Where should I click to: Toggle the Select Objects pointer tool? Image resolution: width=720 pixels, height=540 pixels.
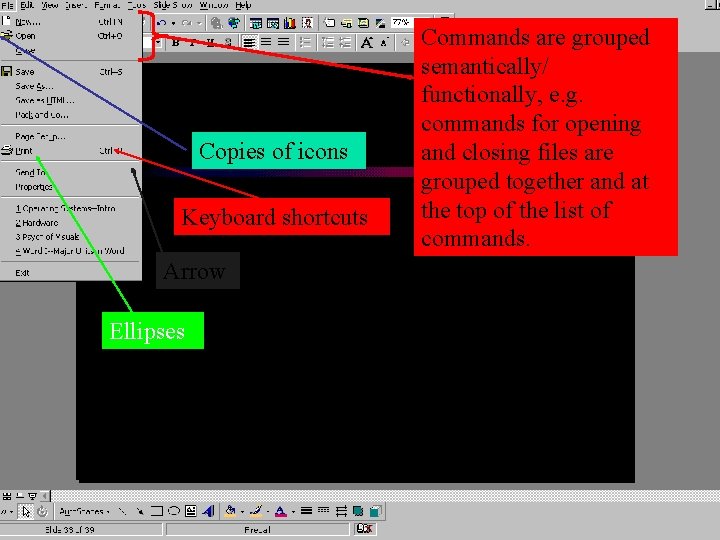coord(25,511)
